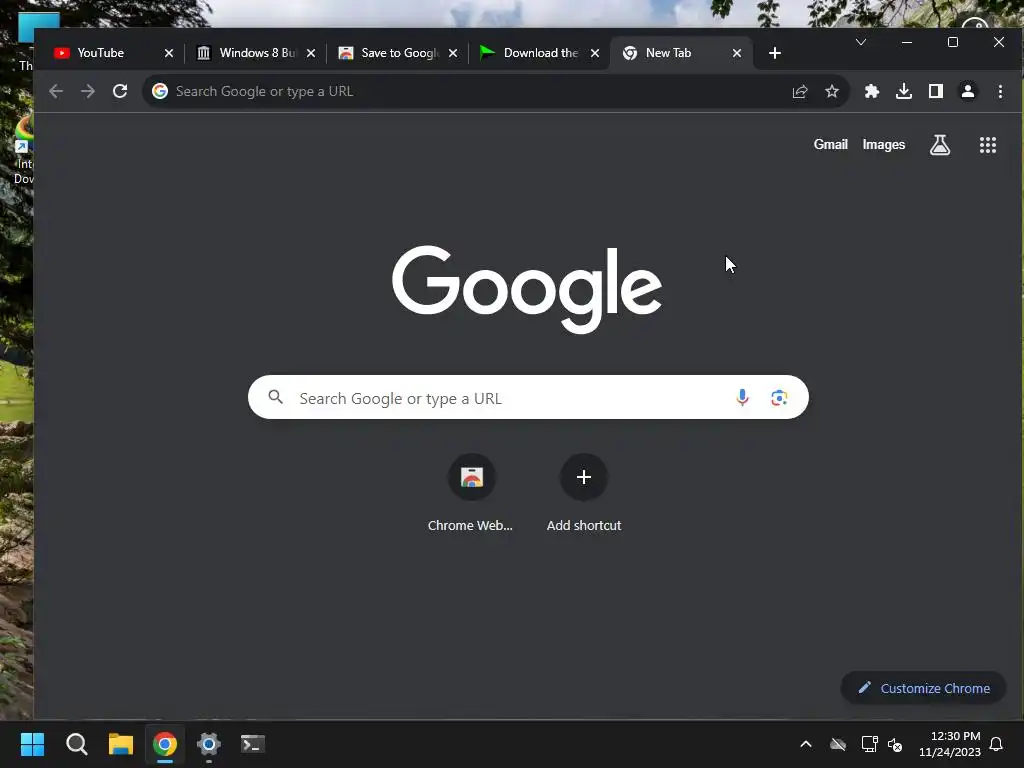Click the Chrome taskbar icon

[x=165, y=744]
